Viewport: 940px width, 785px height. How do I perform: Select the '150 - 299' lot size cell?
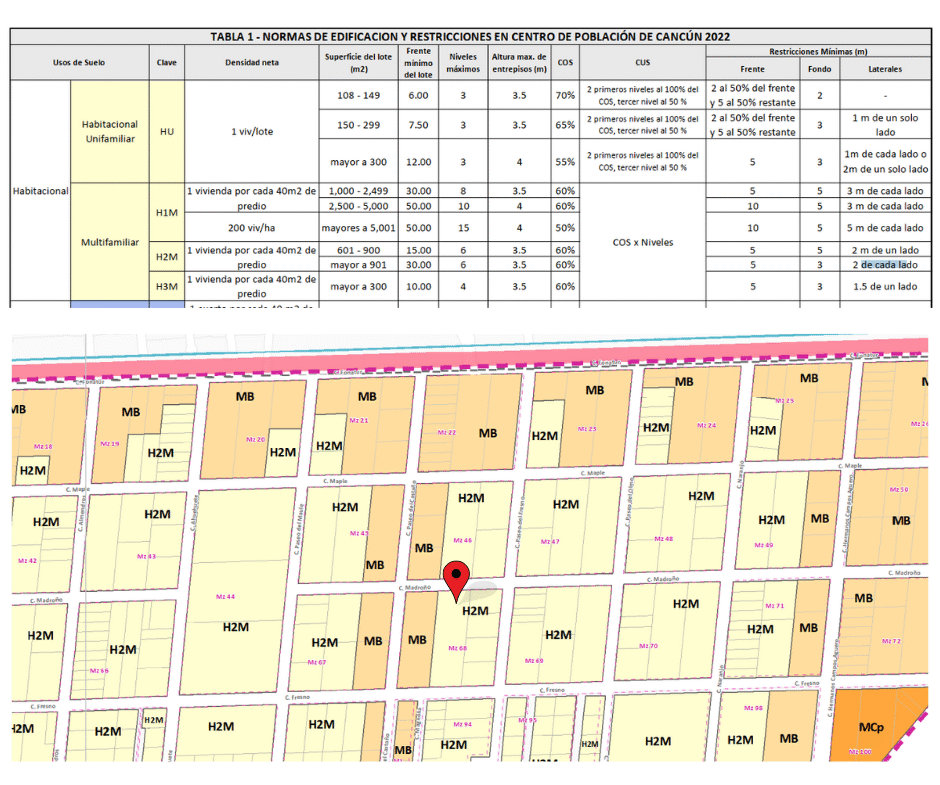pyautogui.click(x=358, y=125)
